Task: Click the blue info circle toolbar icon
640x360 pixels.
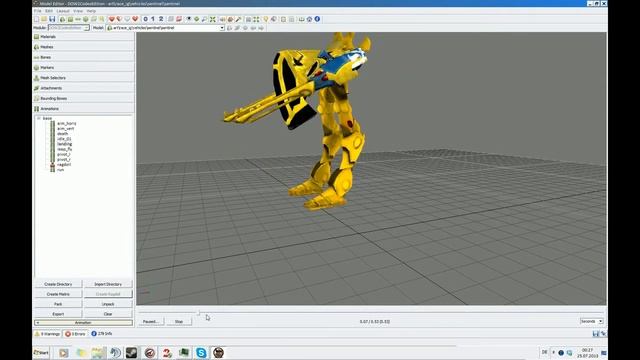Action: [x=317, y=19]
